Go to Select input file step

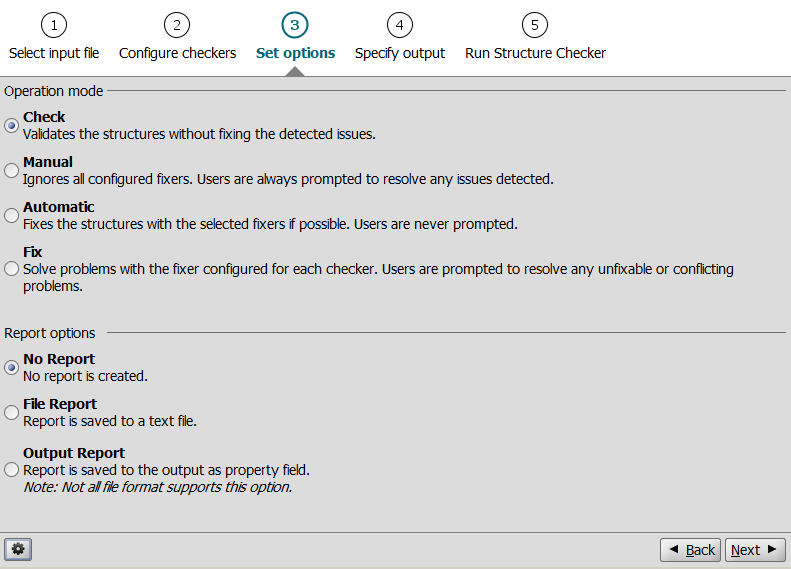(54, 53)
